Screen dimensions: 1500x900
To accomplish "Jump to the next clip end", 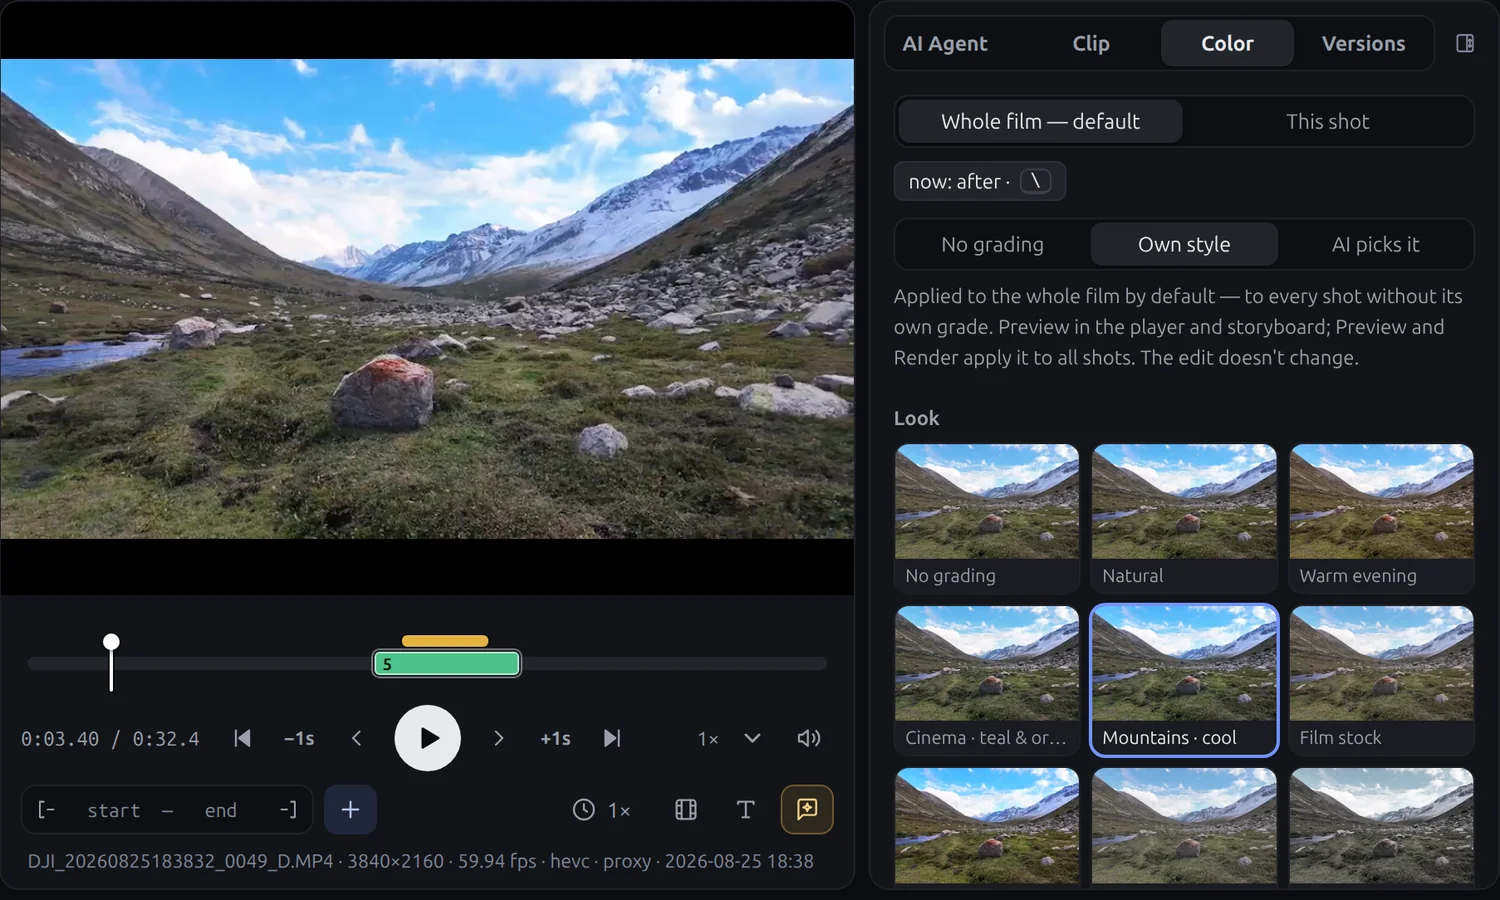I will pos(612,738).
